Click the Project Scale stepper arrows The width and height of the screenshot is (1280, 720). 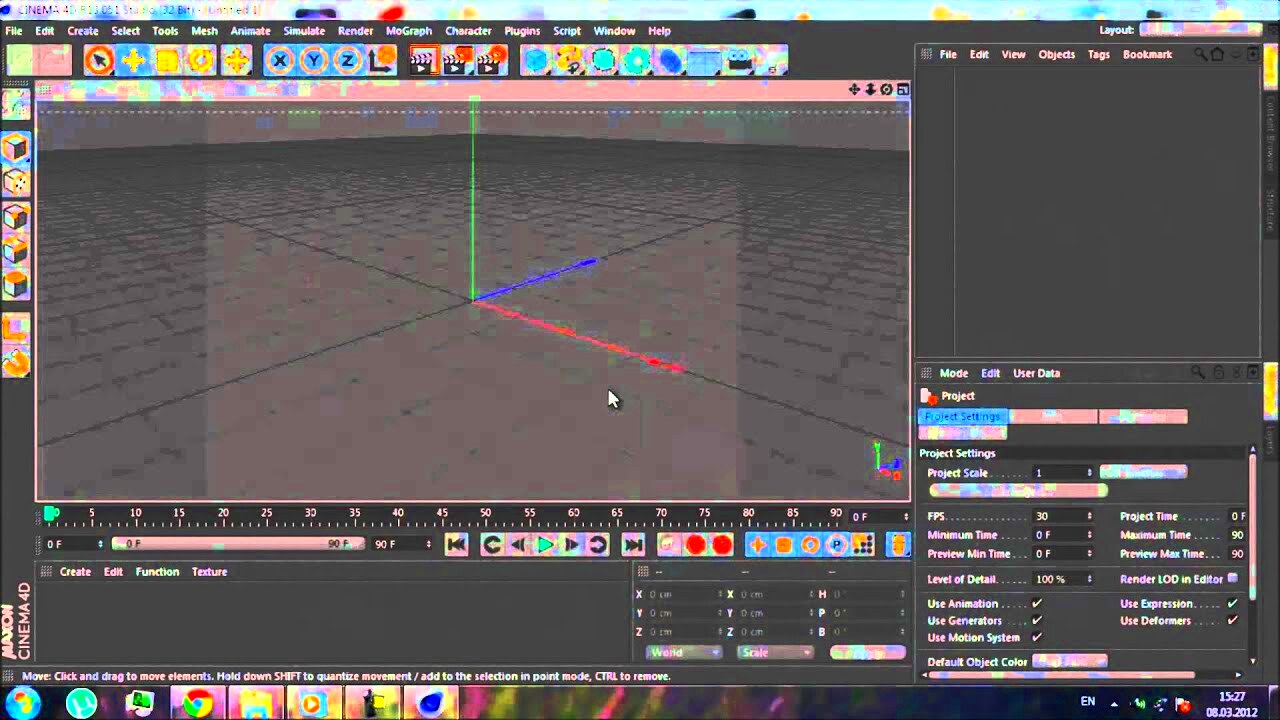(x=1089, y=472)
